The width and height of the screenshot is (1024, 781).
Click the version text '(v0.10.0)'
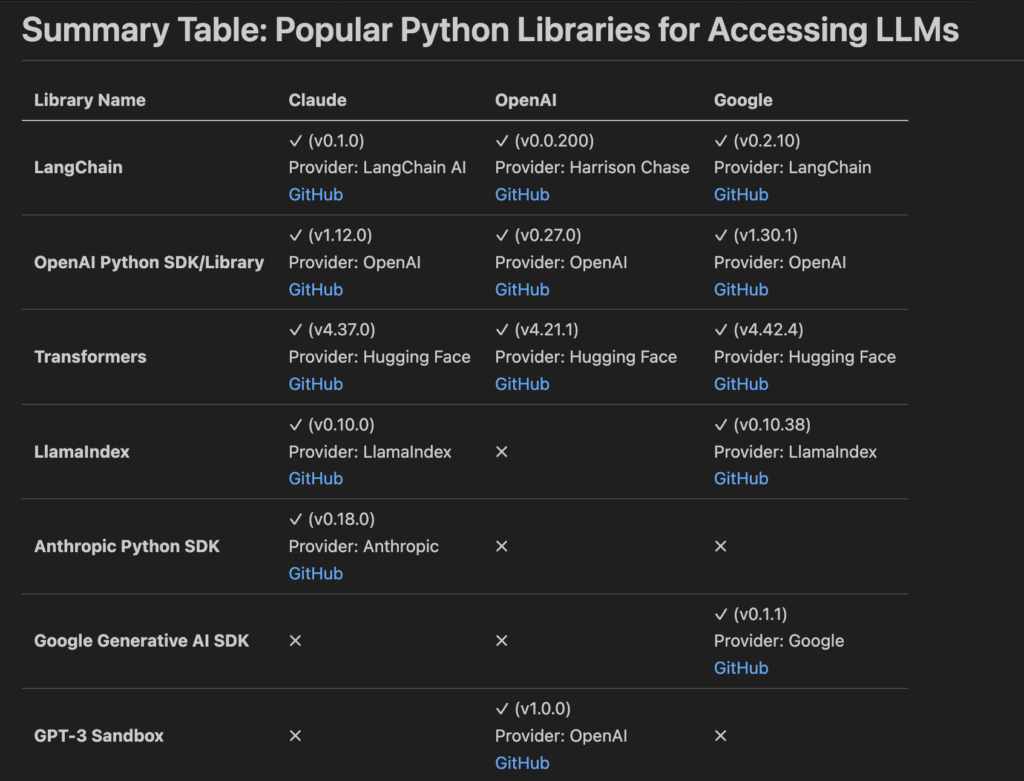tap(341, 424)
